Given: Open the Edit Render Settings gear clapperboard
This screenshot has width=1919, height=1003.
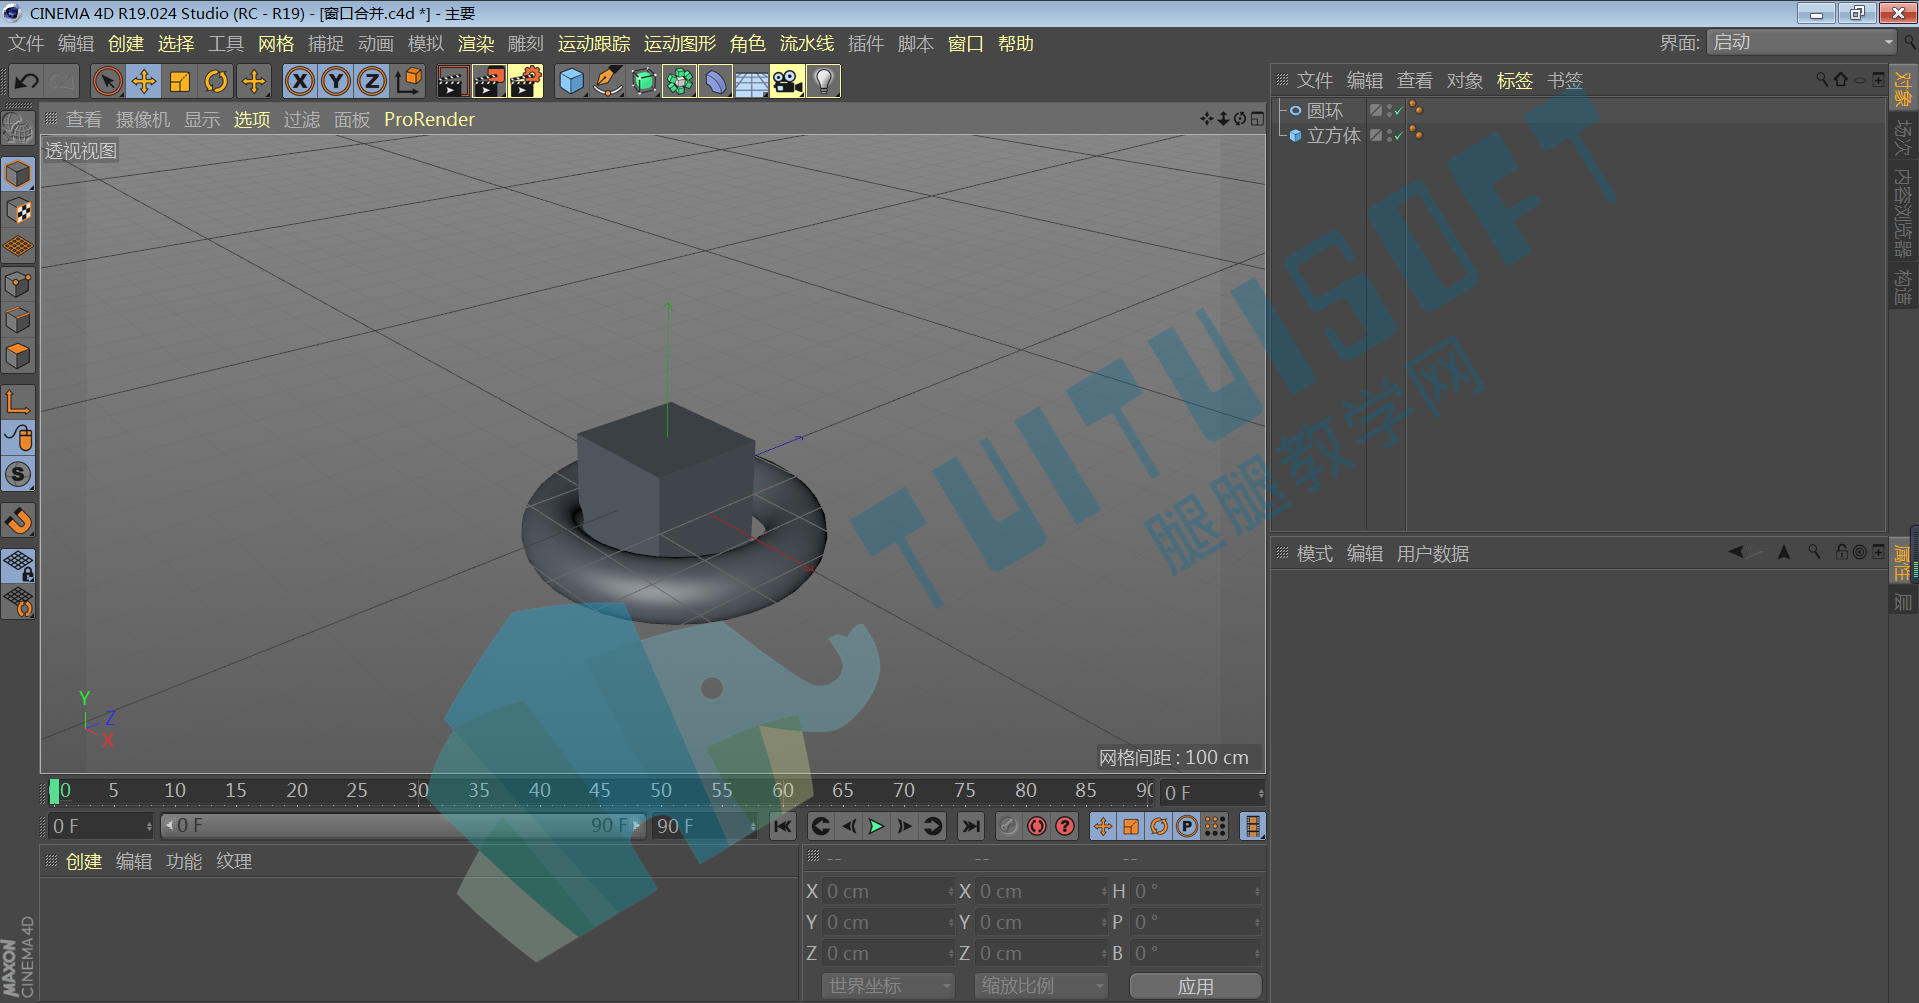Looking at the screenshot, I should click(525, 81).
